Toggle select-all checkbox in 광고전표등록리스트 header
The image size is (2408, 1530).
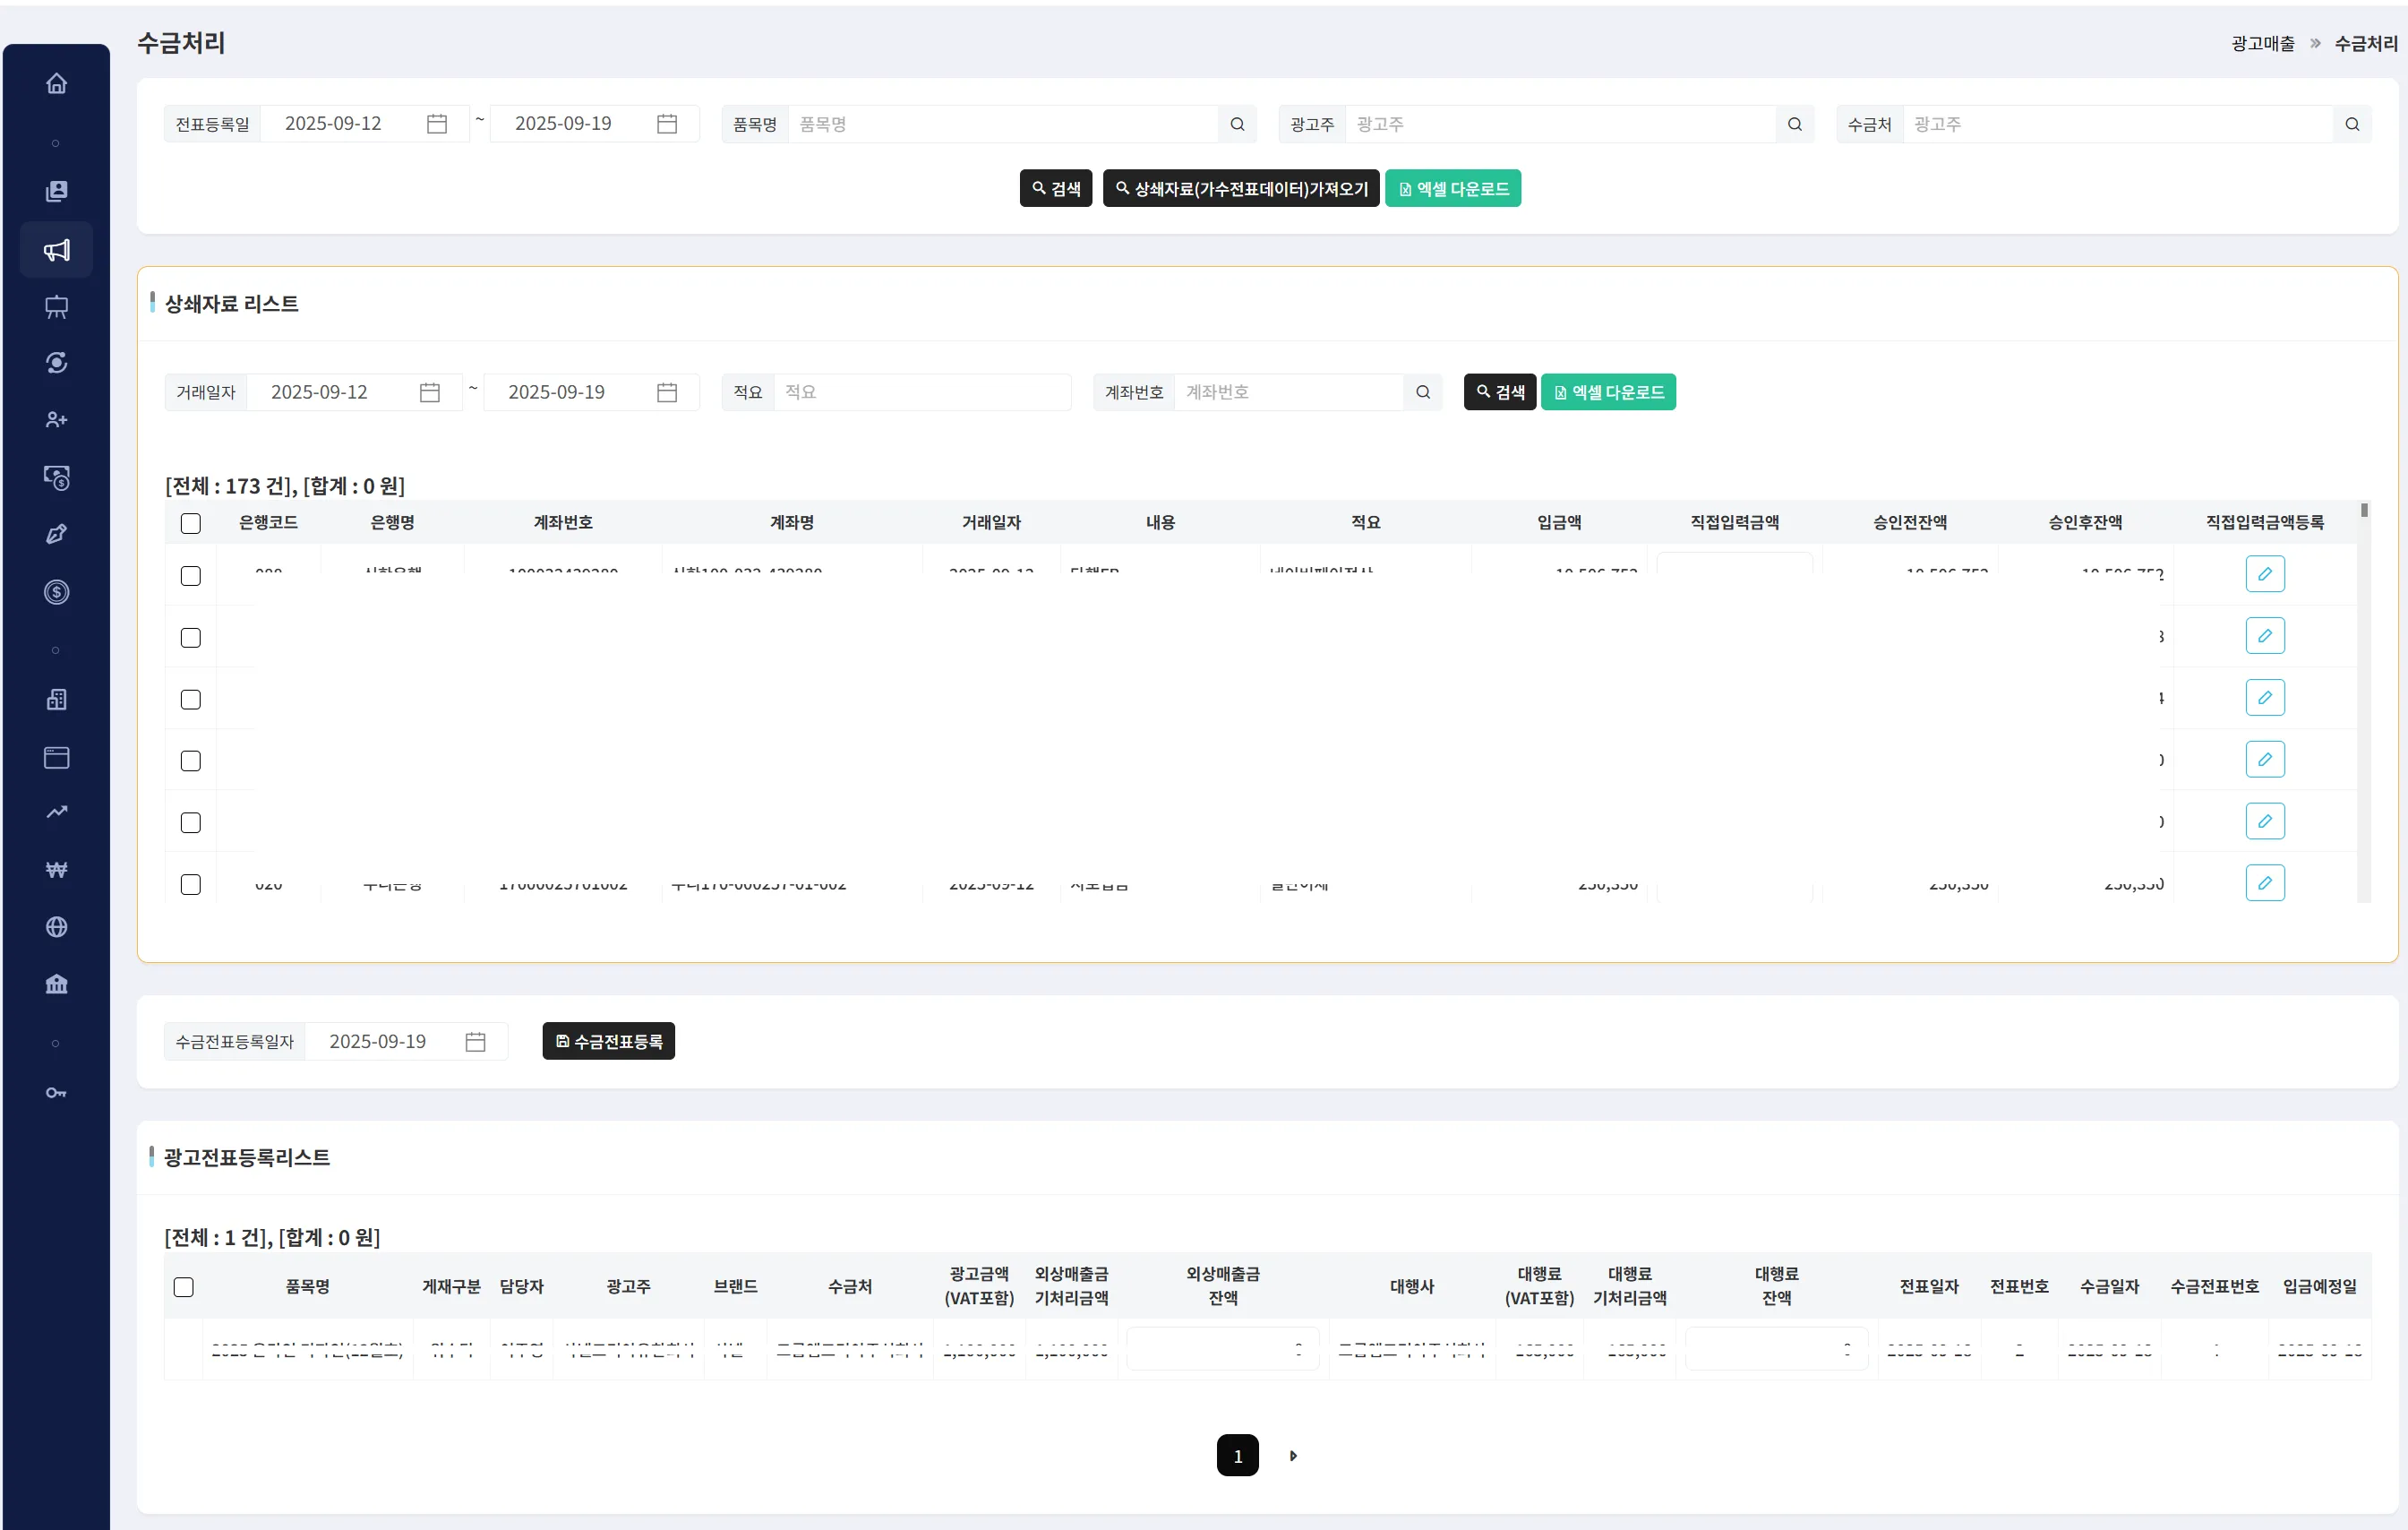pos(184,1287)
